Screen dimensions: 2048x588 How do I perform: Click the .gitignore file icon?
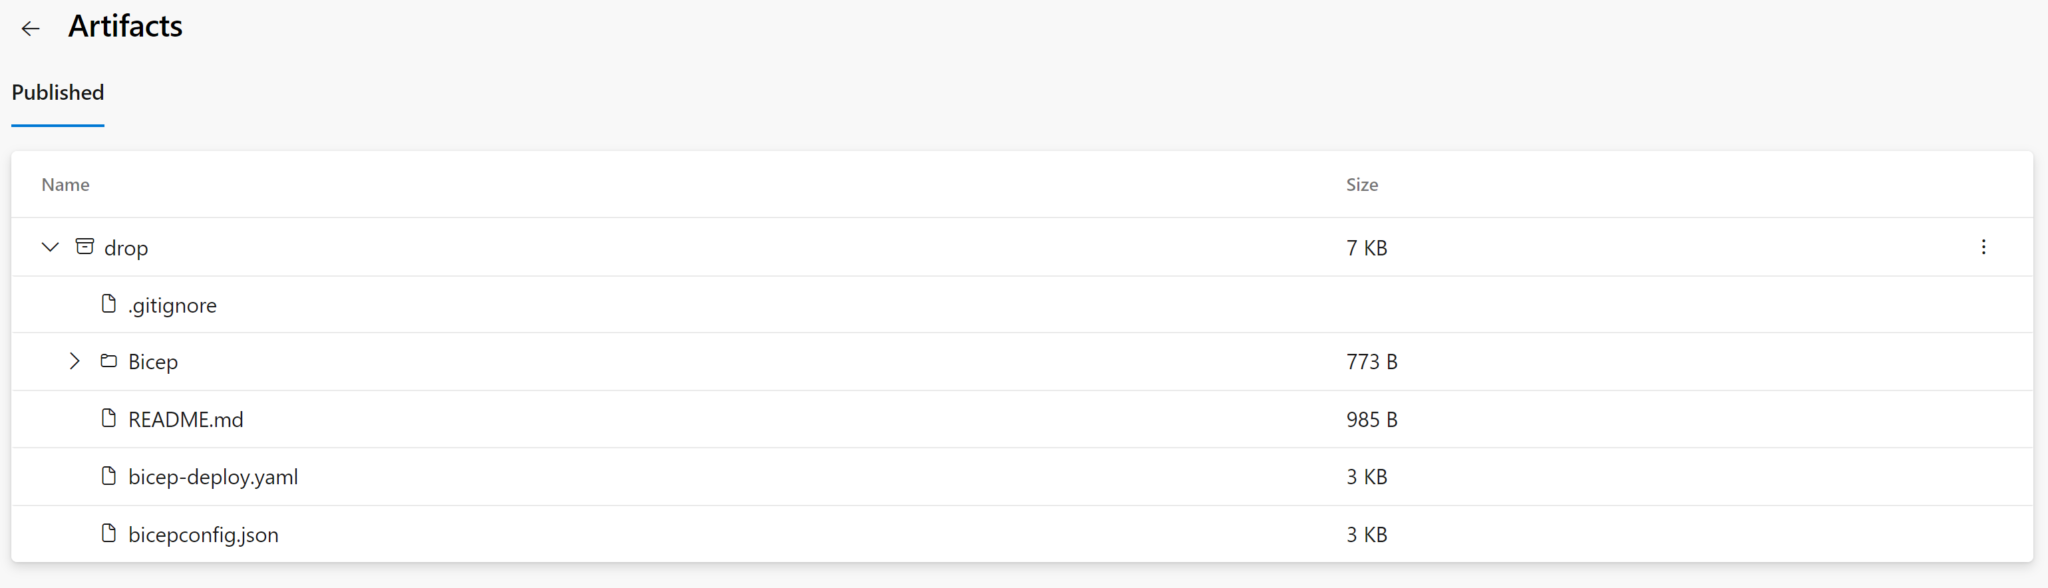click(x=109, y=304)
